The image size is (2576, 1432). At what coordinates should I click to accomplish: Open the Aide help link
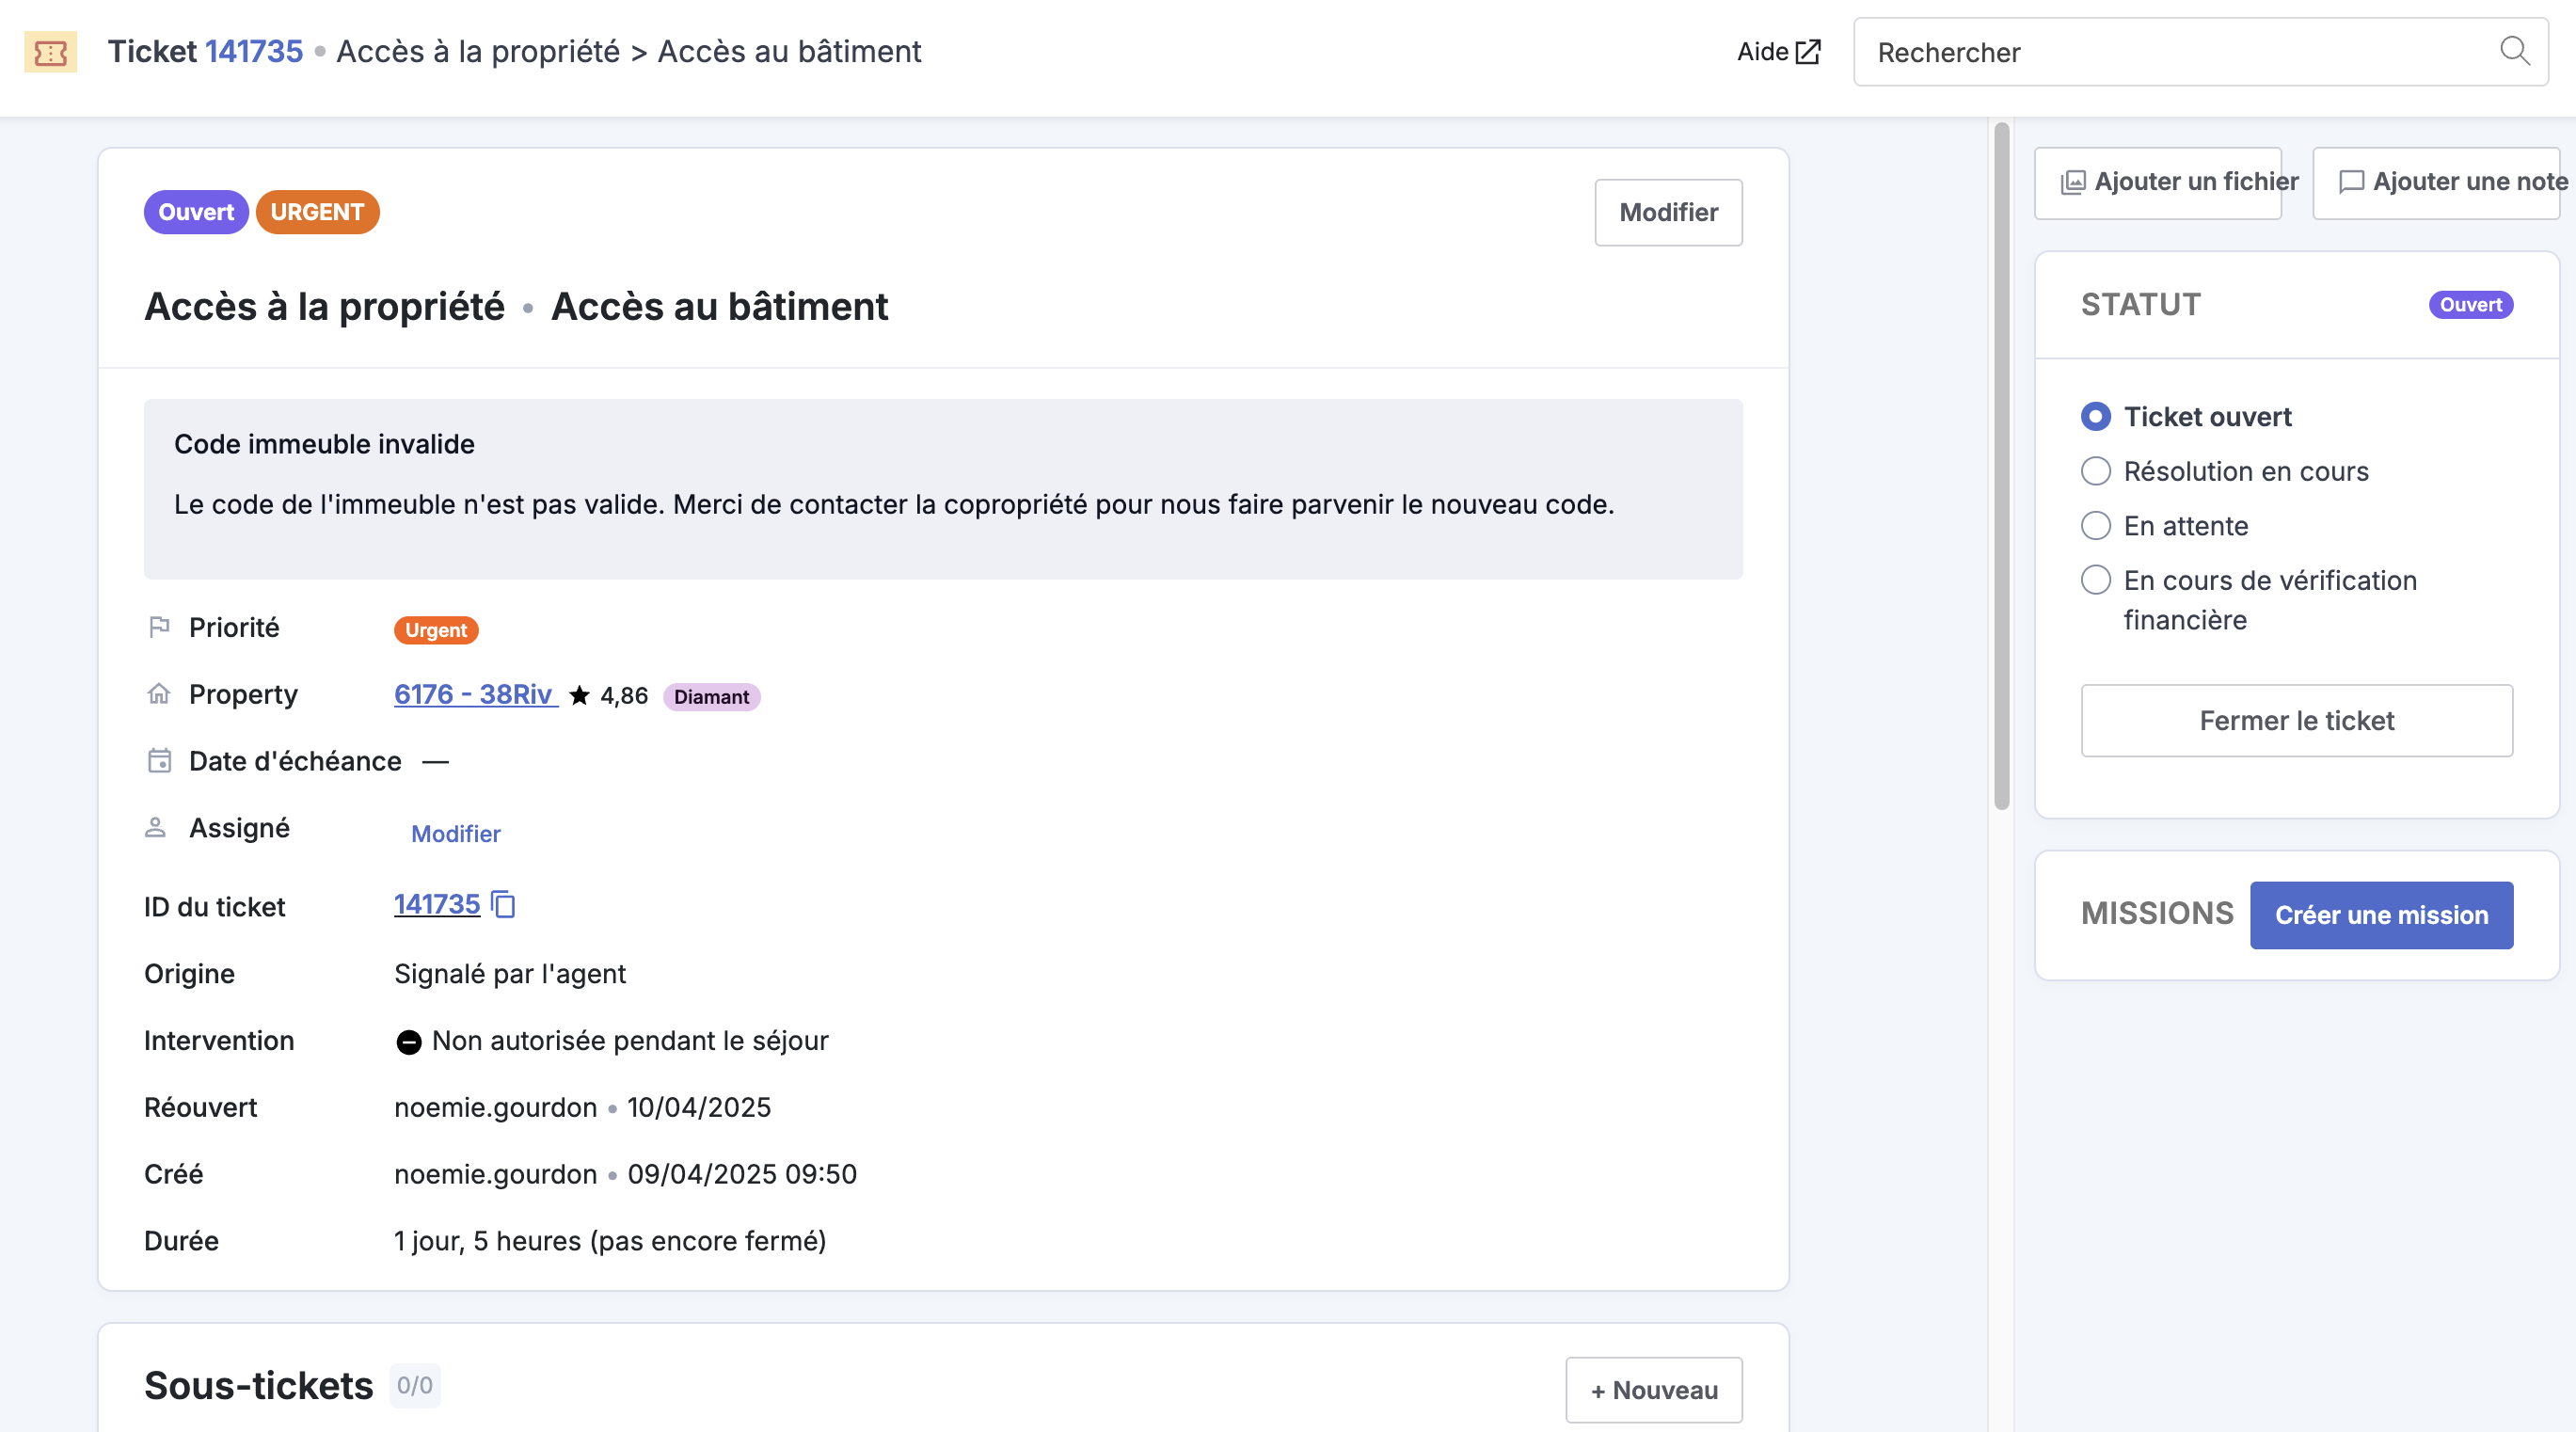point(1778,52)
